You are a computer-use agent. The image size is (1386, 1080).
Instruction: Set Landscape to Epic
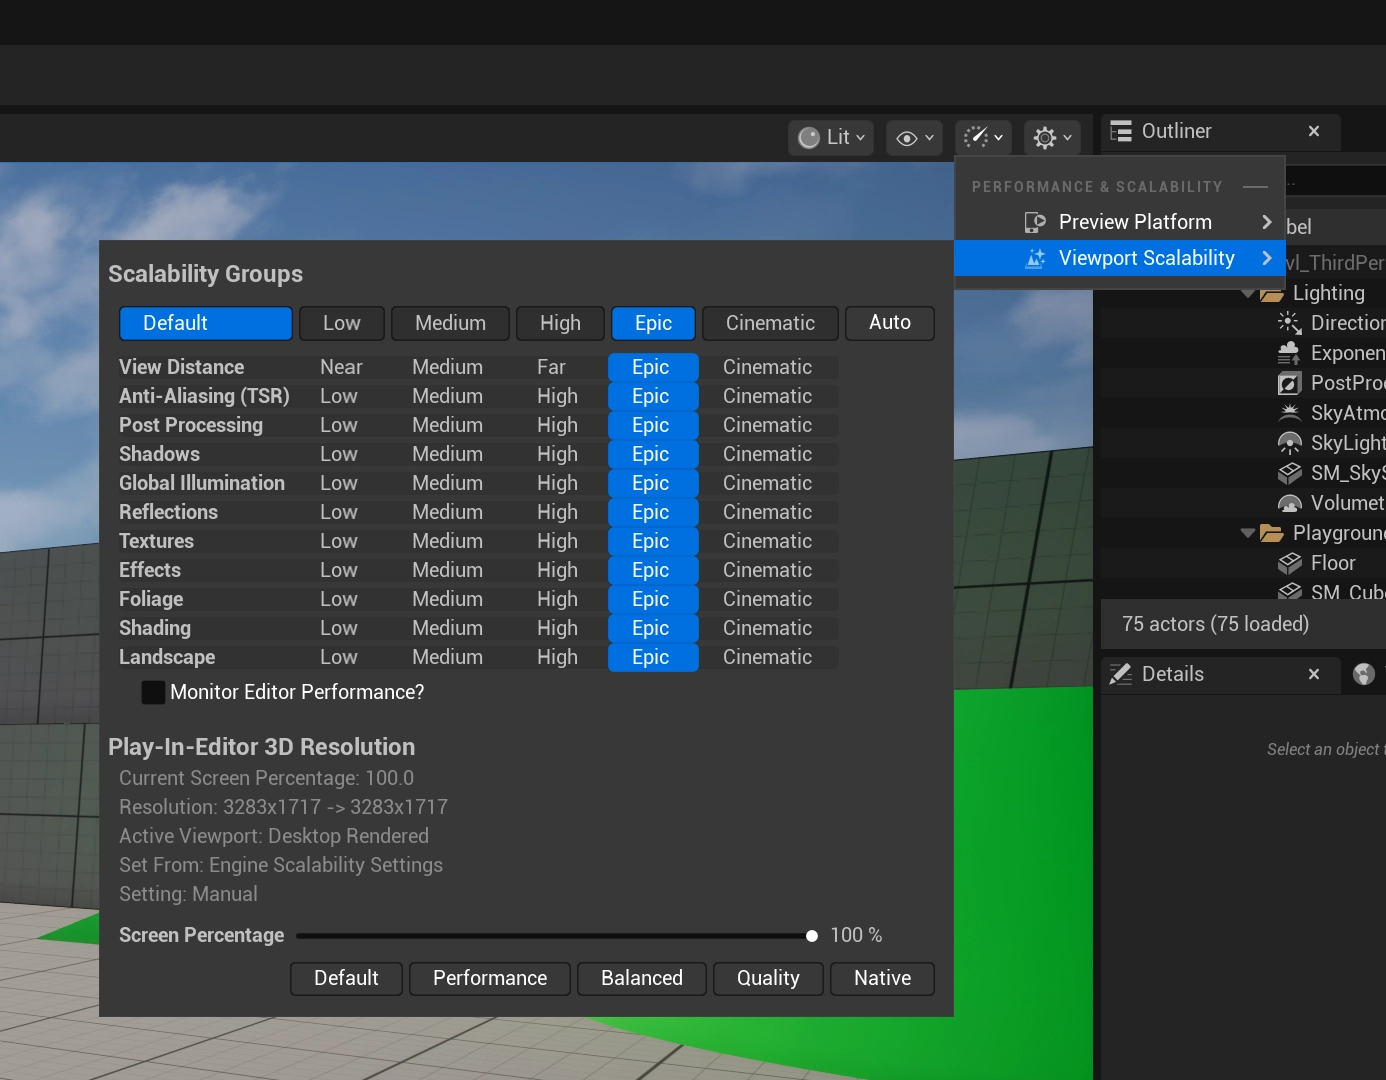pyautogui.click(x=651, y=657)
